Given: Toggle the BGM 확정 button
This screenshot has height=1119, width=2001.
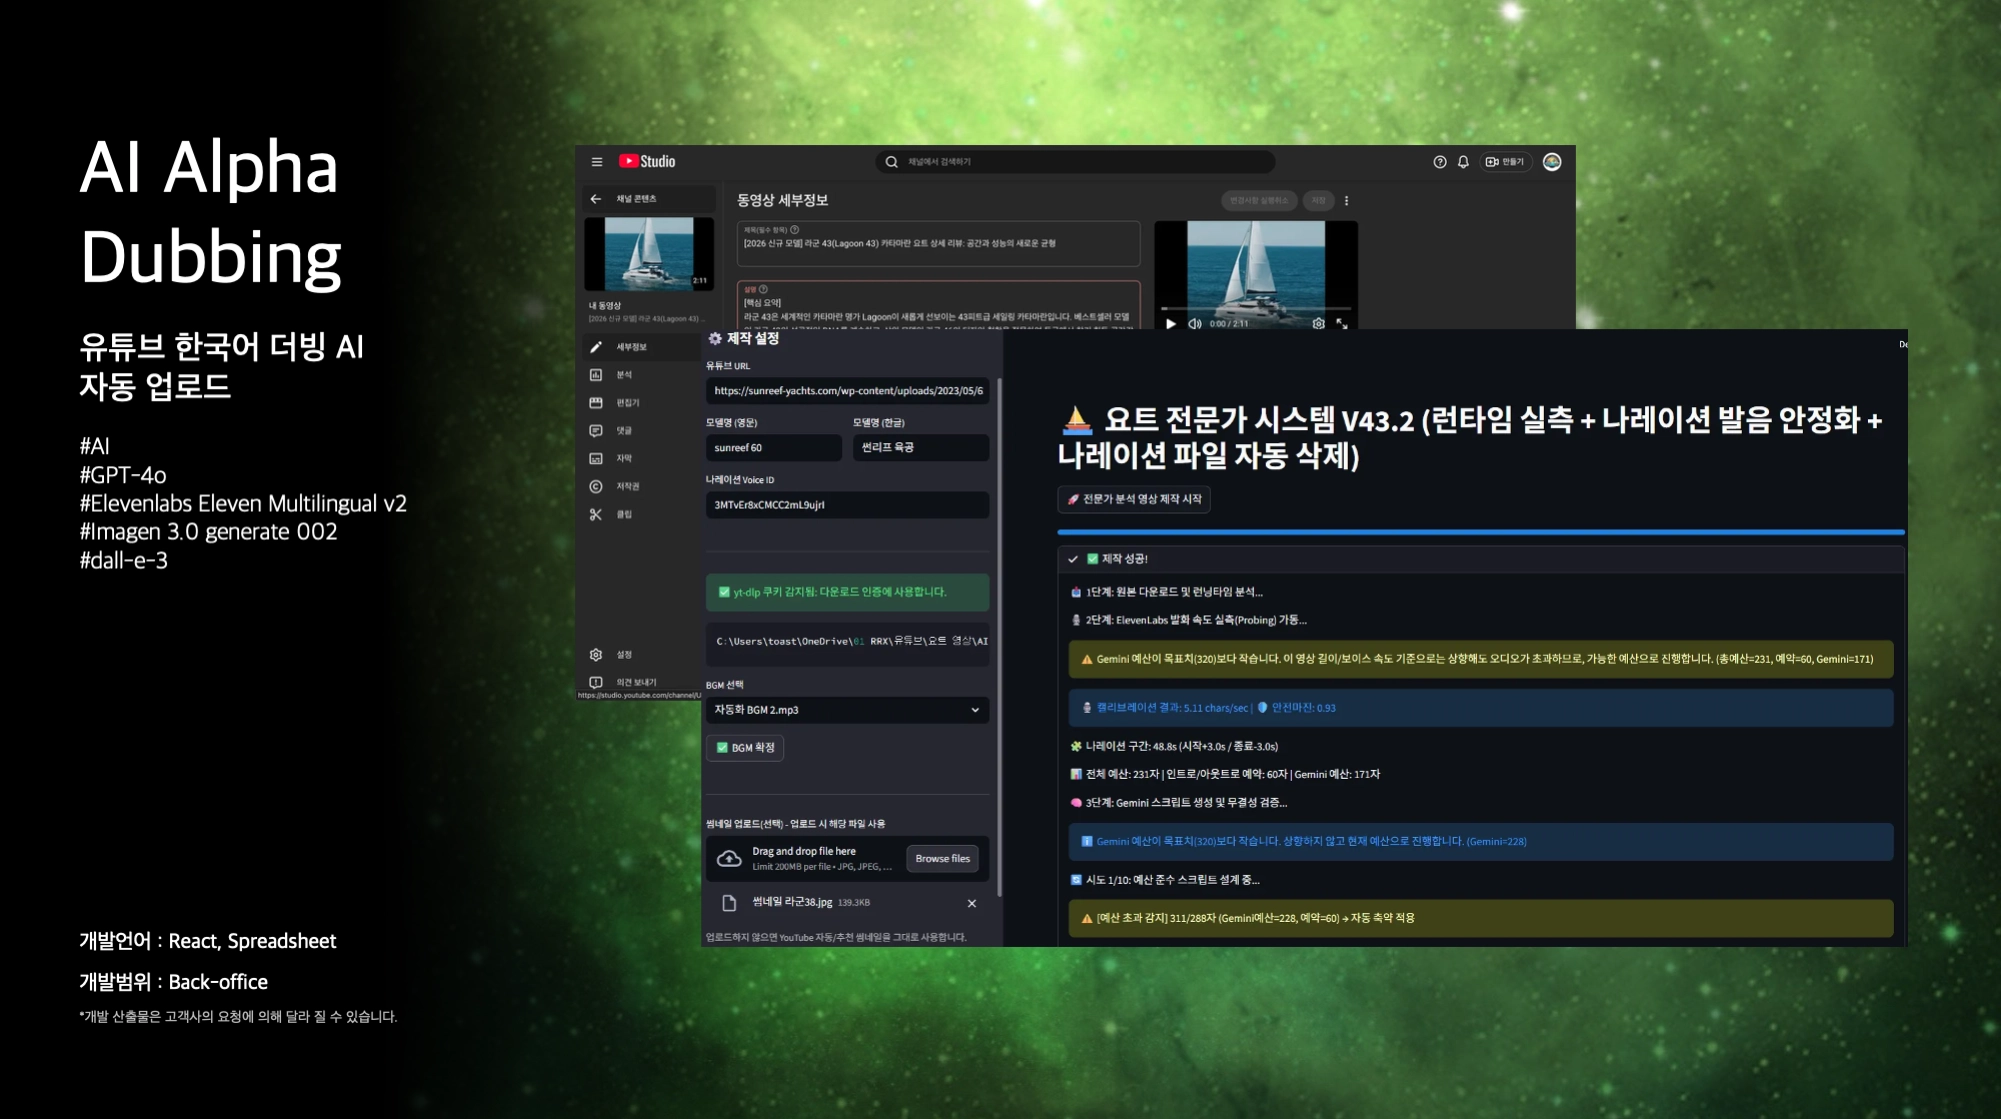Looking at the screenshot, I should [x=745, y=748].
